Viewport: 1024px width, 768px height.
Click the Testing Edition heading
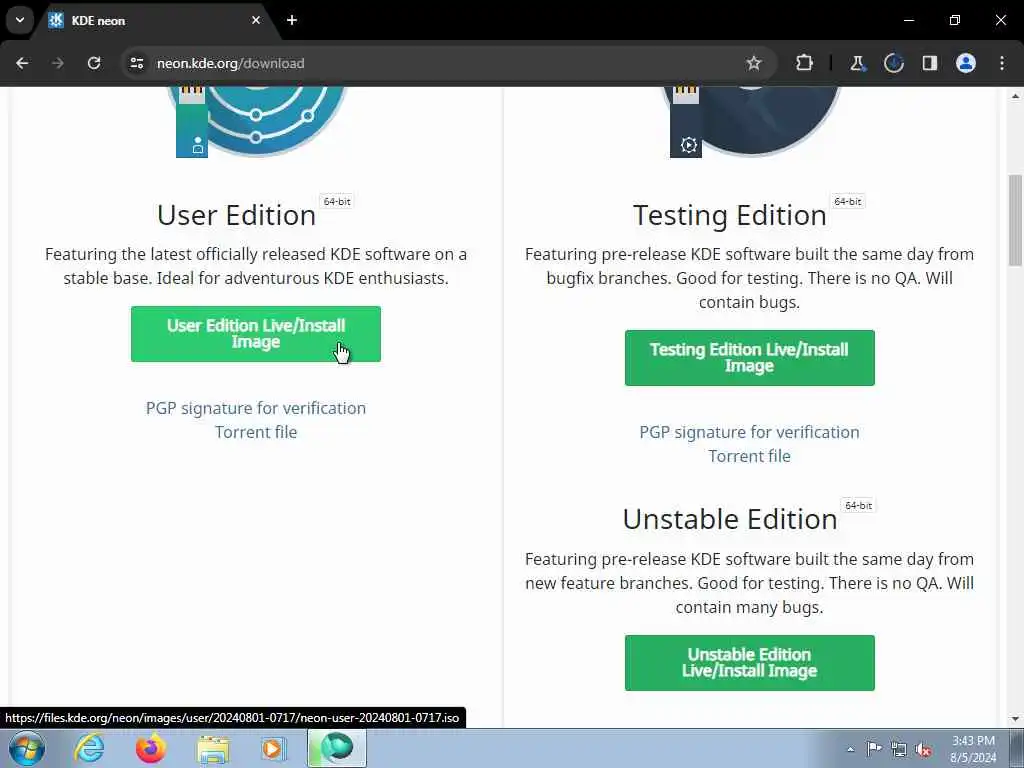click(729, 216)
